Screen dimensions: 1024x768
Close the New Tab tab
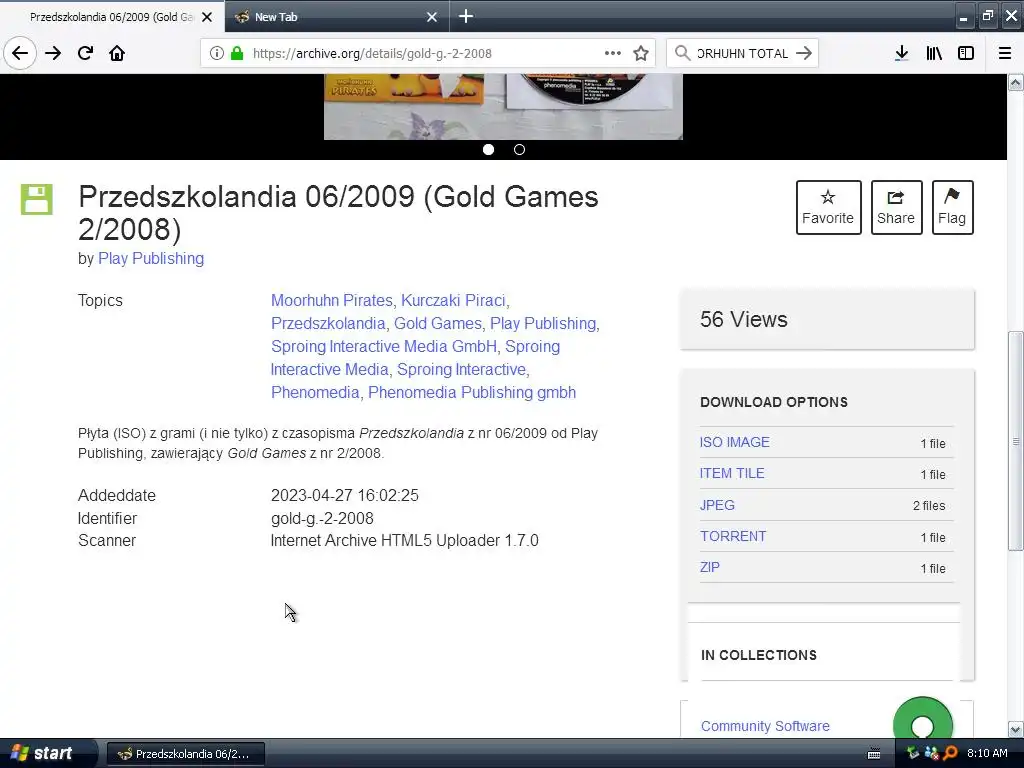432,17
